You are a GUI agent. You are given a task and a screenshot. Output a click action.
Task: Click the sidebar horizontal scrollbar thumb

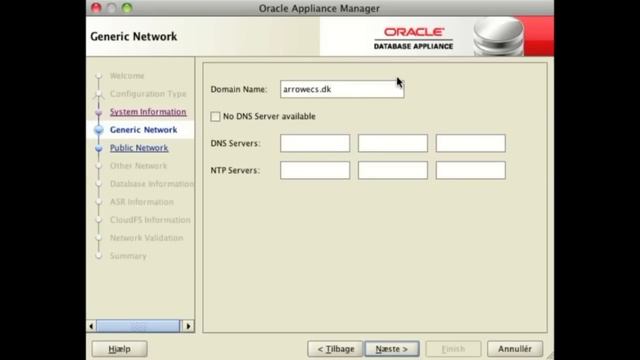click(138, 326)
